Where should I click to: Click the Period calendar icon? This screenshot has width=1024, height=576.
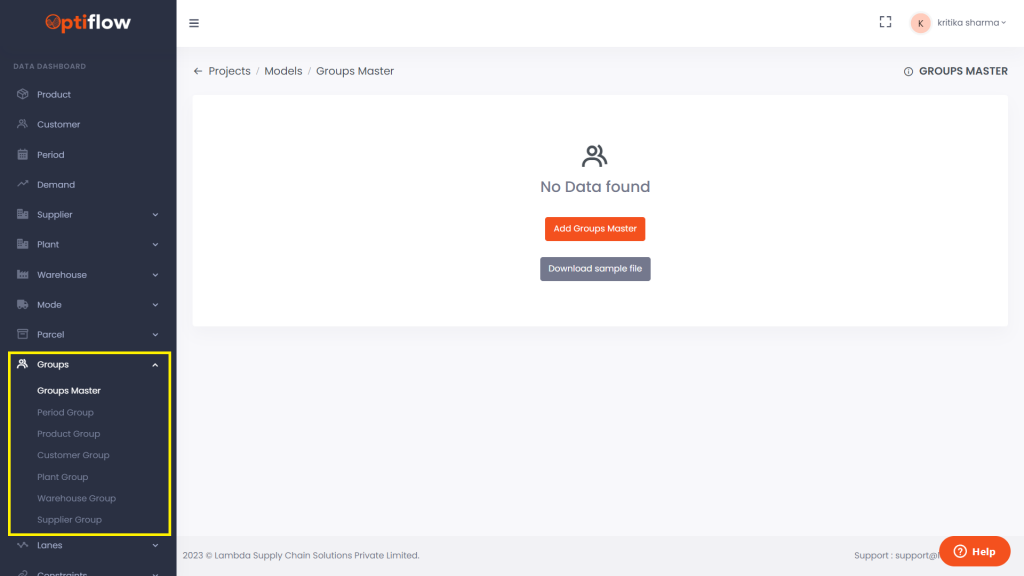coord(22,155)
